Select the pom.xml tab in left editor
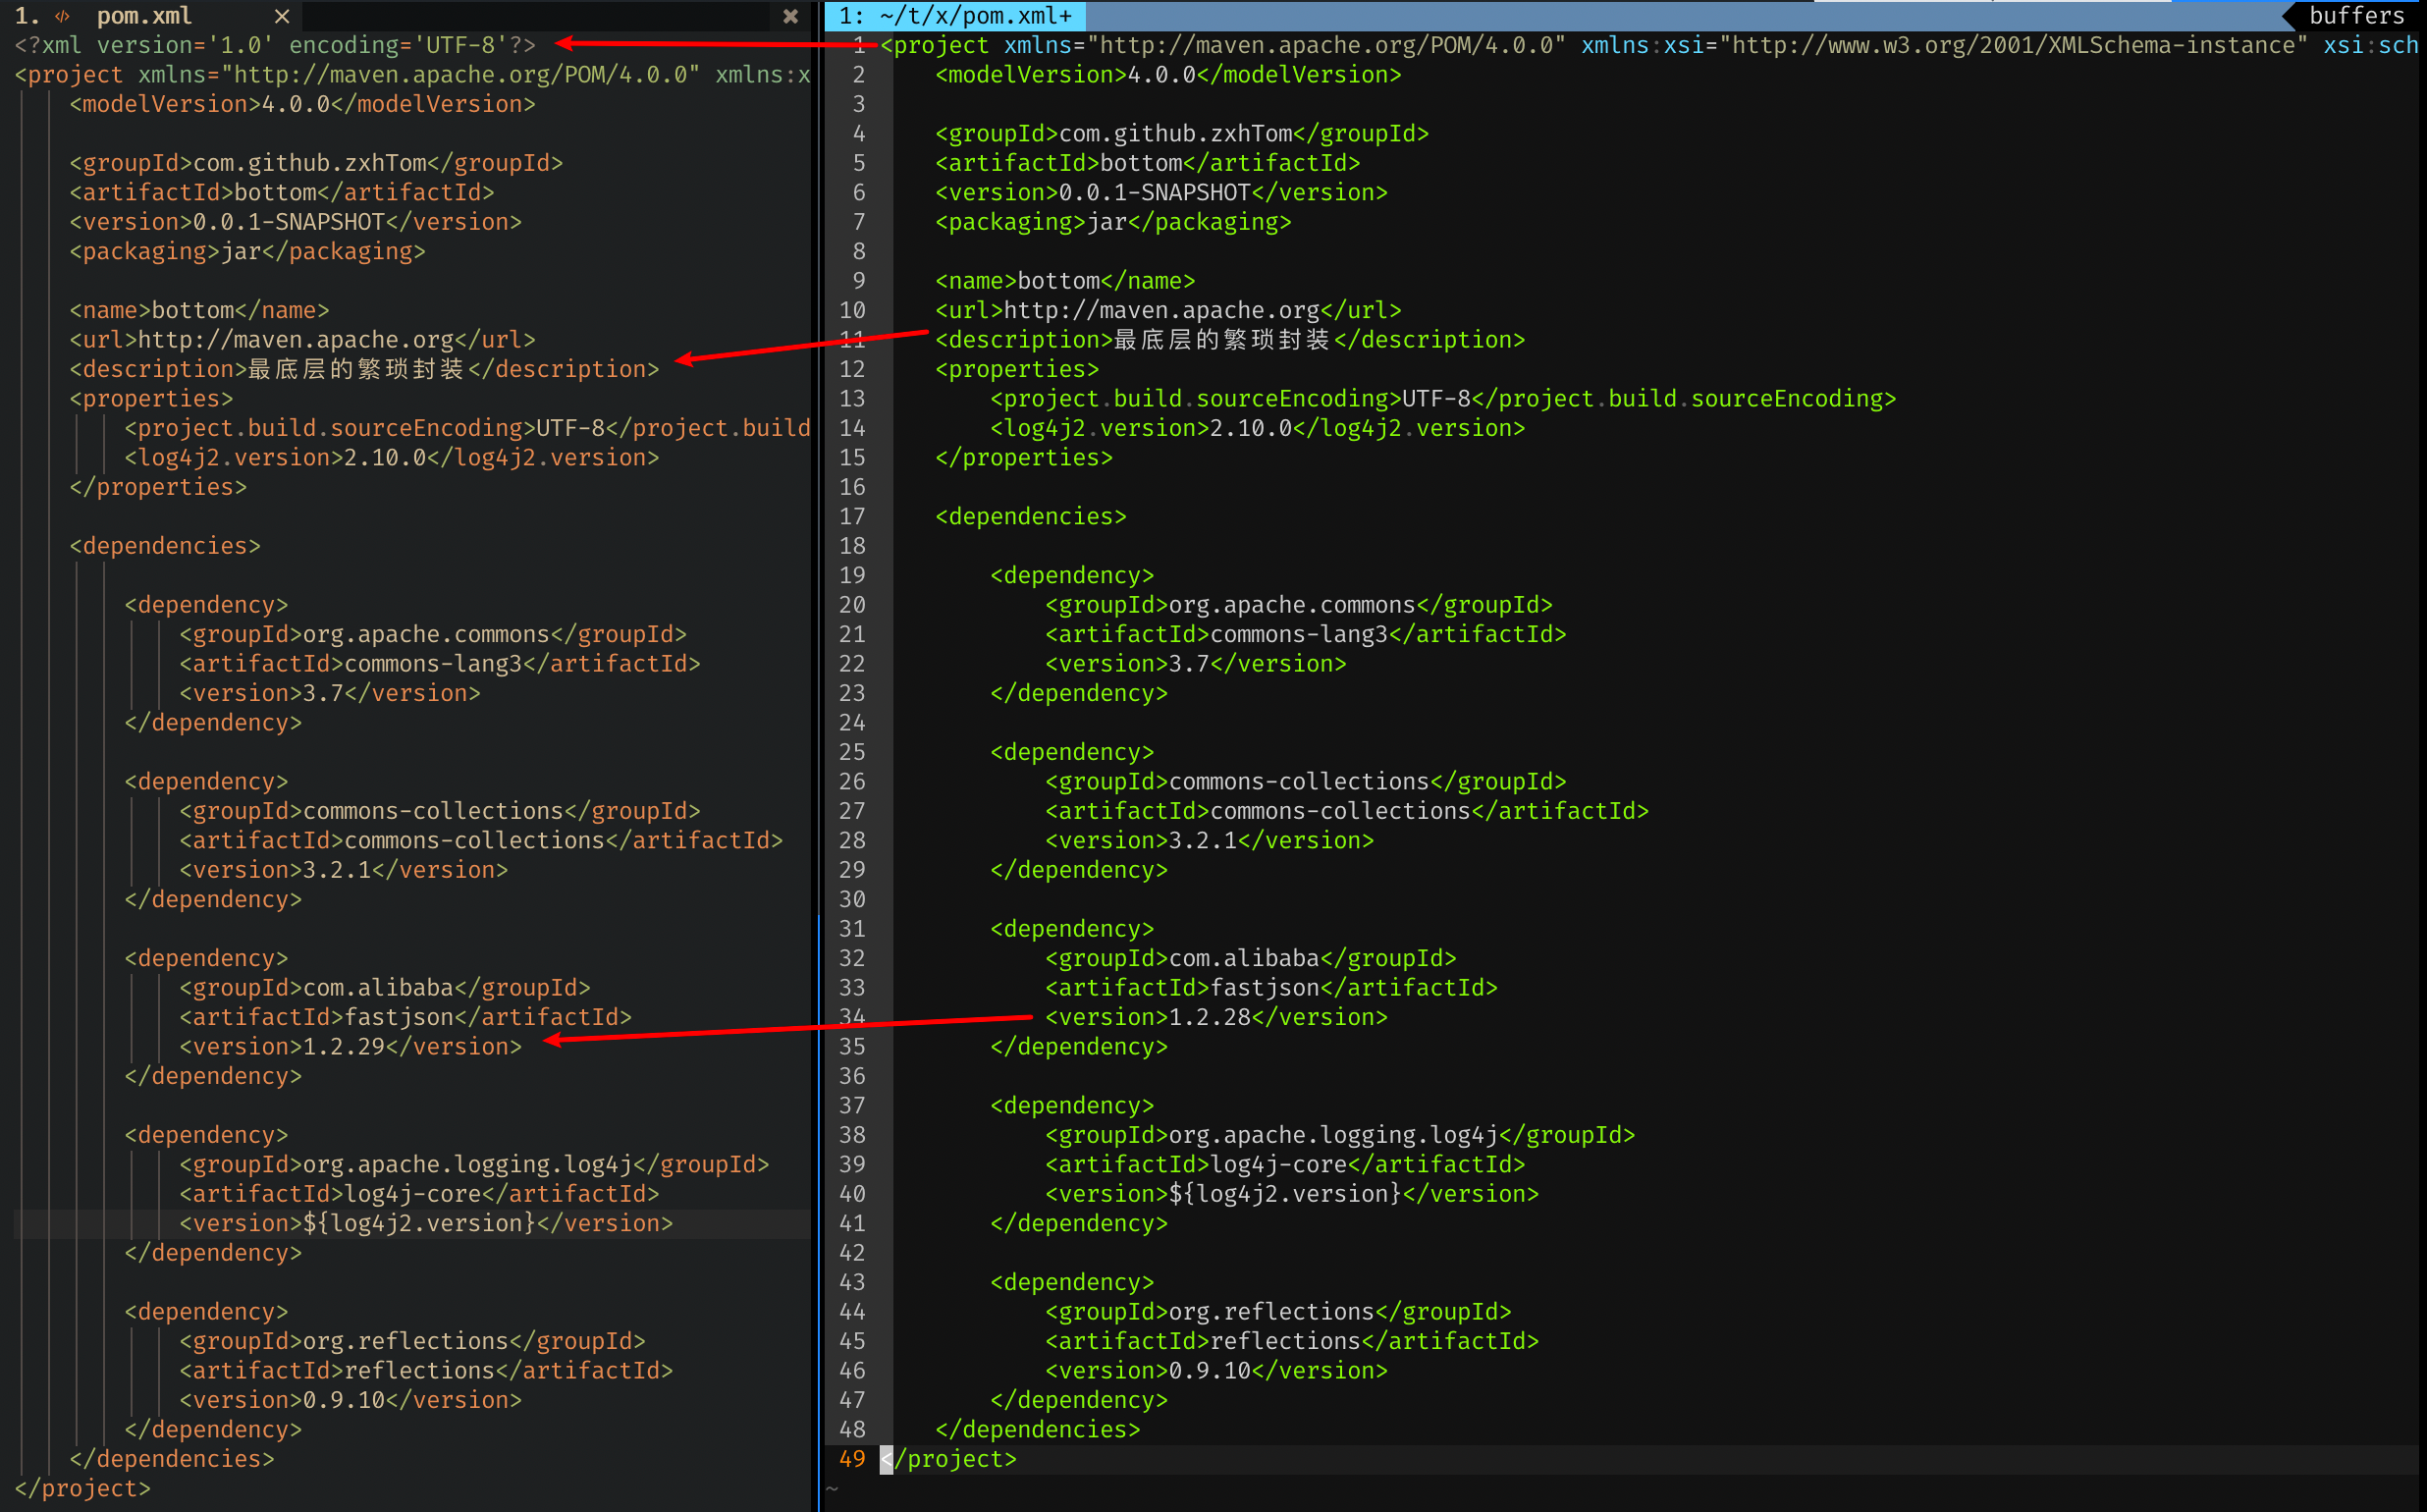Viewport: 2427px width, 1512px height. pyautogui.click(x=144, y=16)
